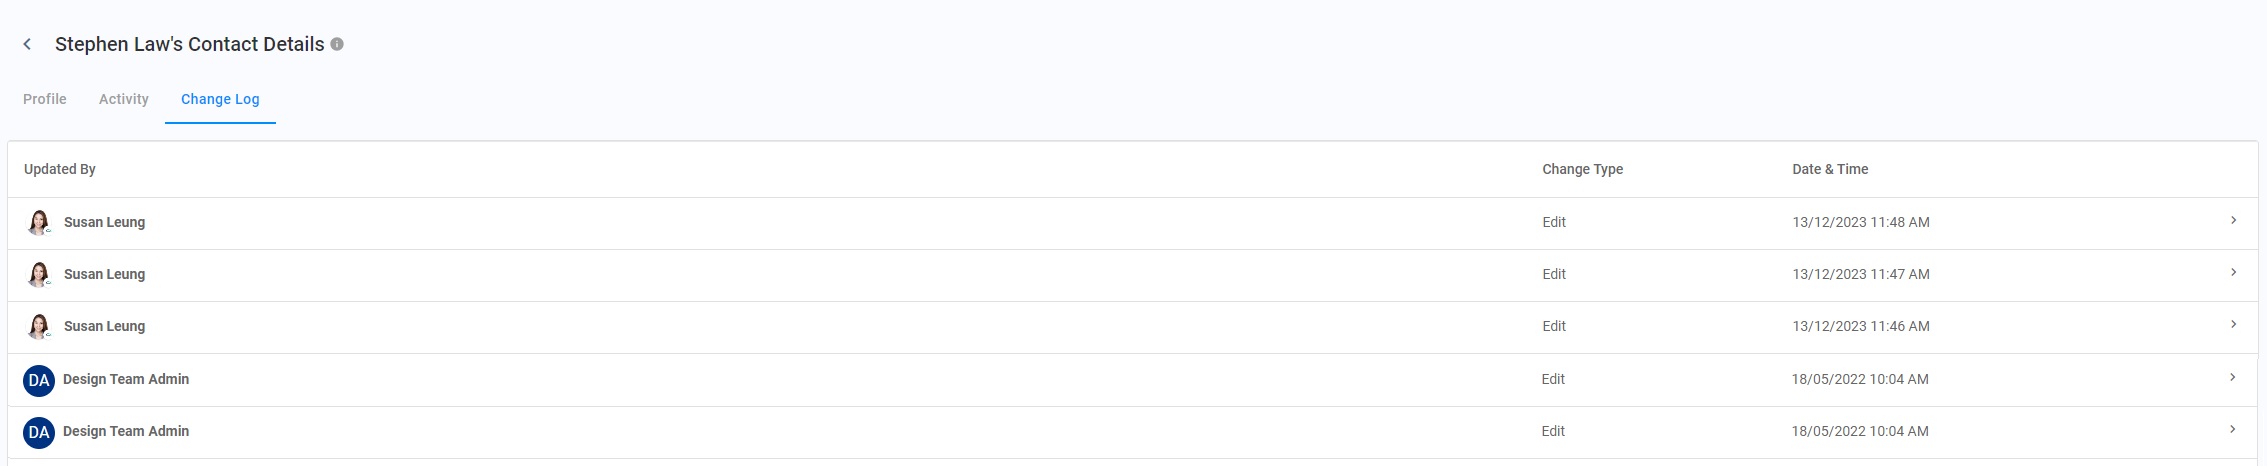
Task: Click Susan Leung's name in 11:48 AM row
Action: click(104, 222)
